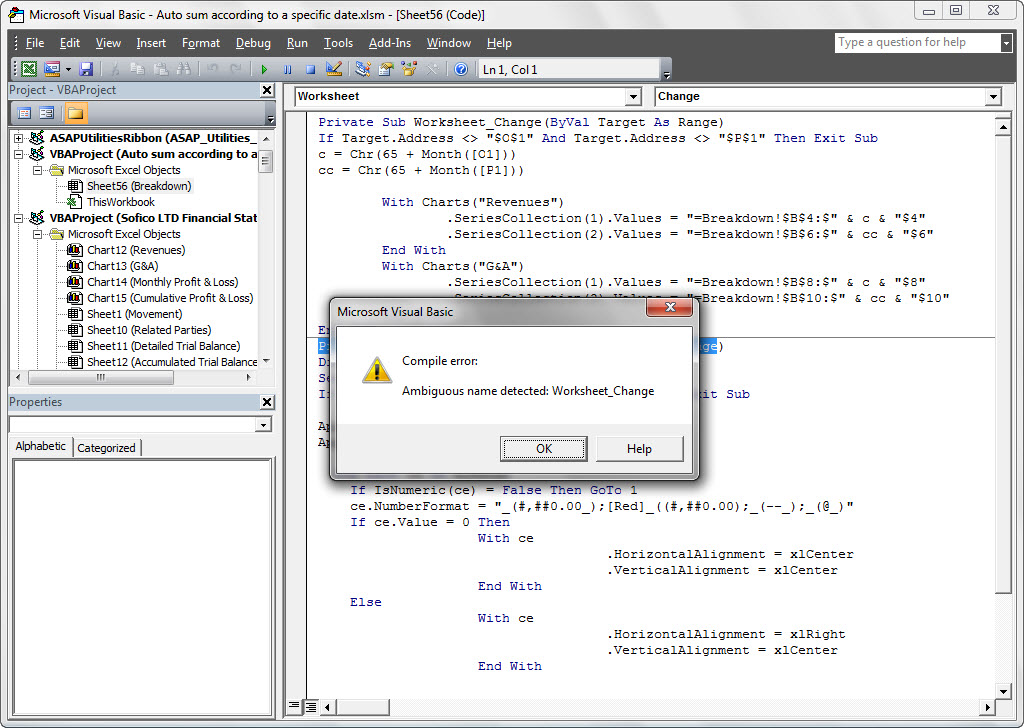1024x728 pixels.
Task: Click the Ln 1, Col 1 position indicator
Action: click(x=569, y=69)
